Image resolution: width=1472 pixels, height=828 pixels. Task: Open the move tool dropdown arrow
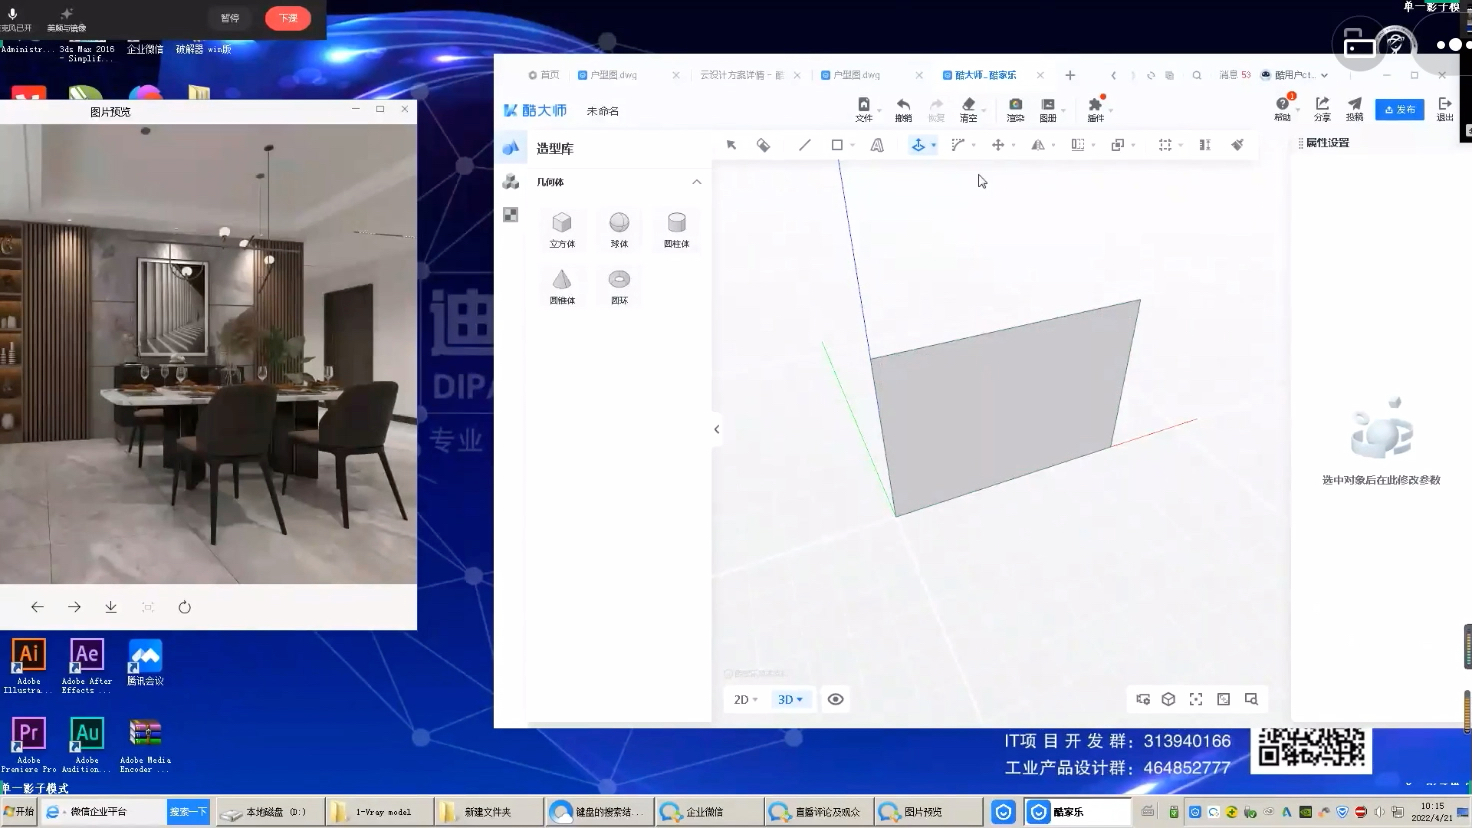click(1013, 146)
